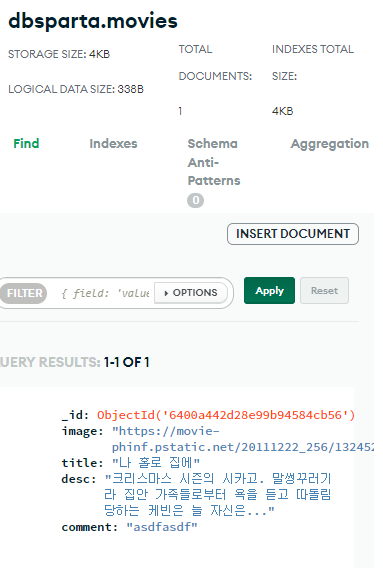Click the Schema Anti-Patterns count badge
This screenshot has width=383, height=568.
click(x=195, y=200)
